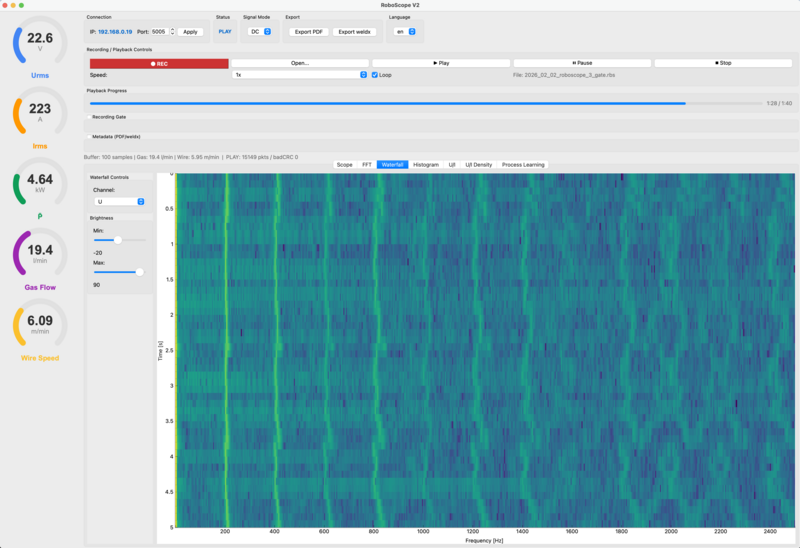The width and height of the screenshot is (800, 548).
Task: Open the Histogram tab
Action: (x=426, y=164)
